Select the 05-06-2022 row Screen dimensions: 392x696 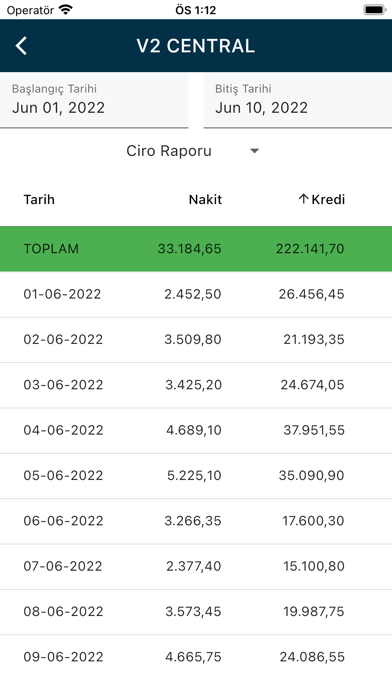[196, 475]
